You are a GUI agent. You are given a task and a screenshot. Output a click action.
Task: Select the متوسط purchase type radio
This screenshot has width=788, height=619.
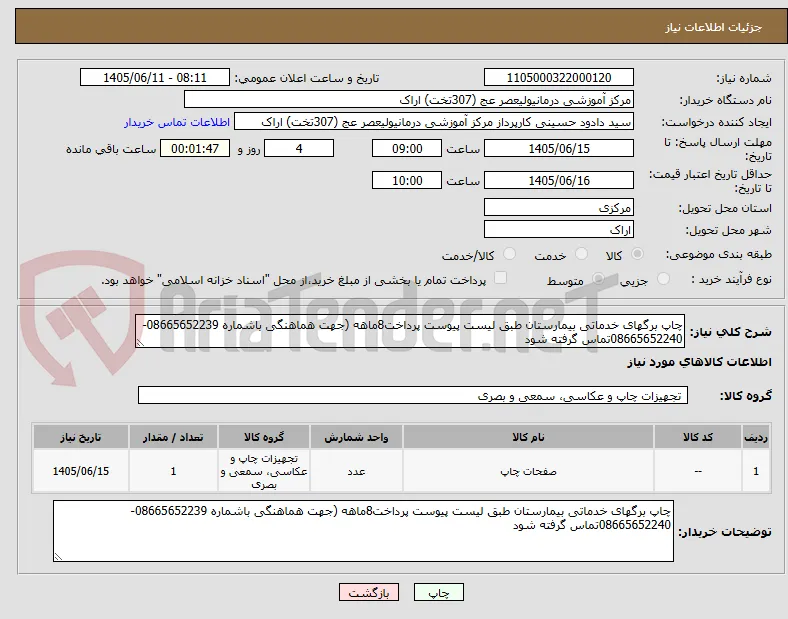click(598, 279)
